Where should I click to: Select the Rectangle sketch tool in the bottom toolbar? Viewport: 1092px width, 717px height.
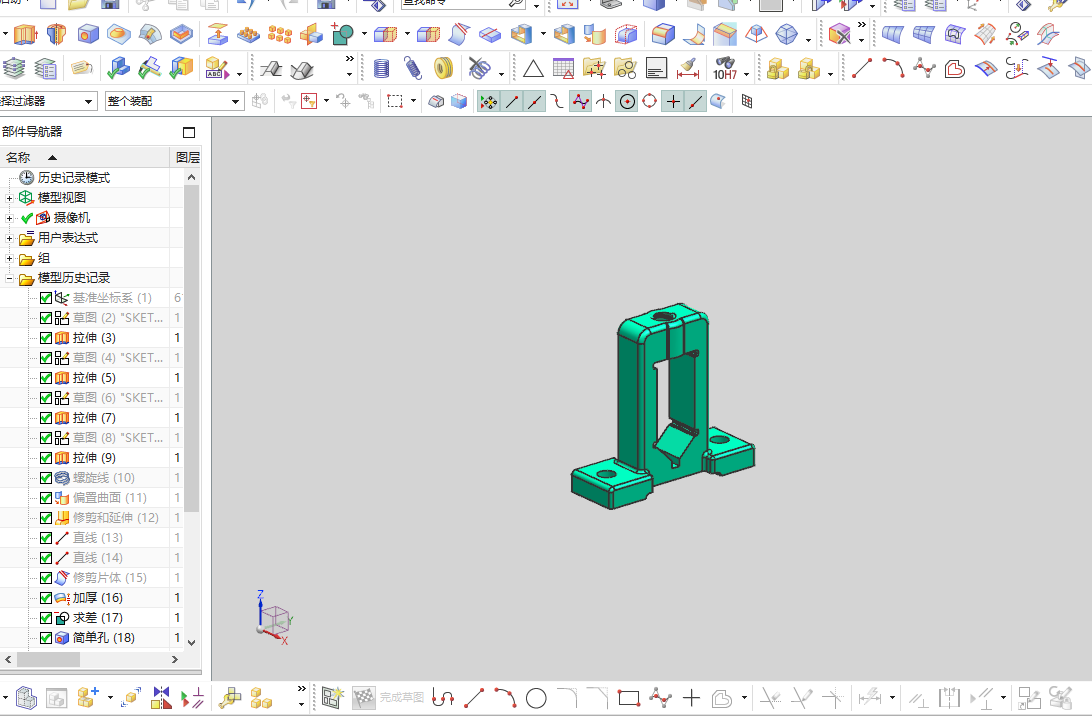(629, 698)
